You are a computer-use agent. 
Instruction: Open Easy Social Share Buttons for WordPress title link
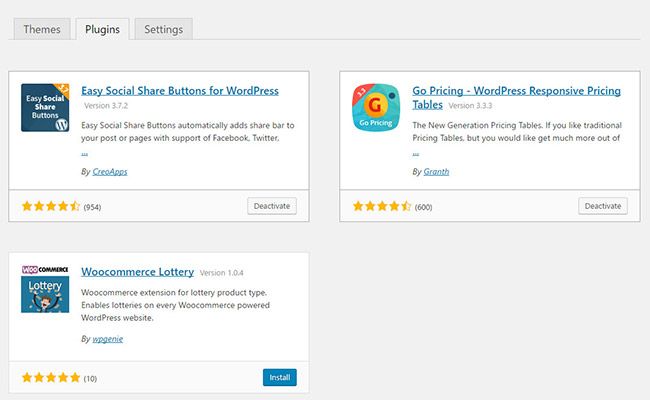(180, 91)
